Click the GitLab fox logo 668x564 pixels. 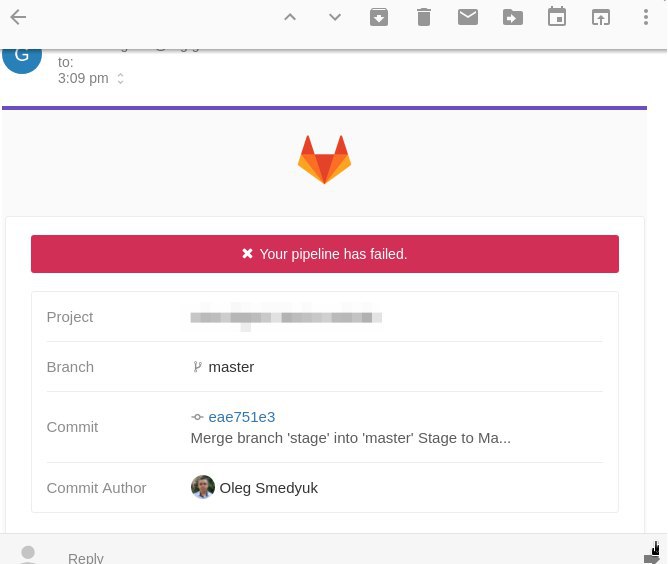(324, 159)
